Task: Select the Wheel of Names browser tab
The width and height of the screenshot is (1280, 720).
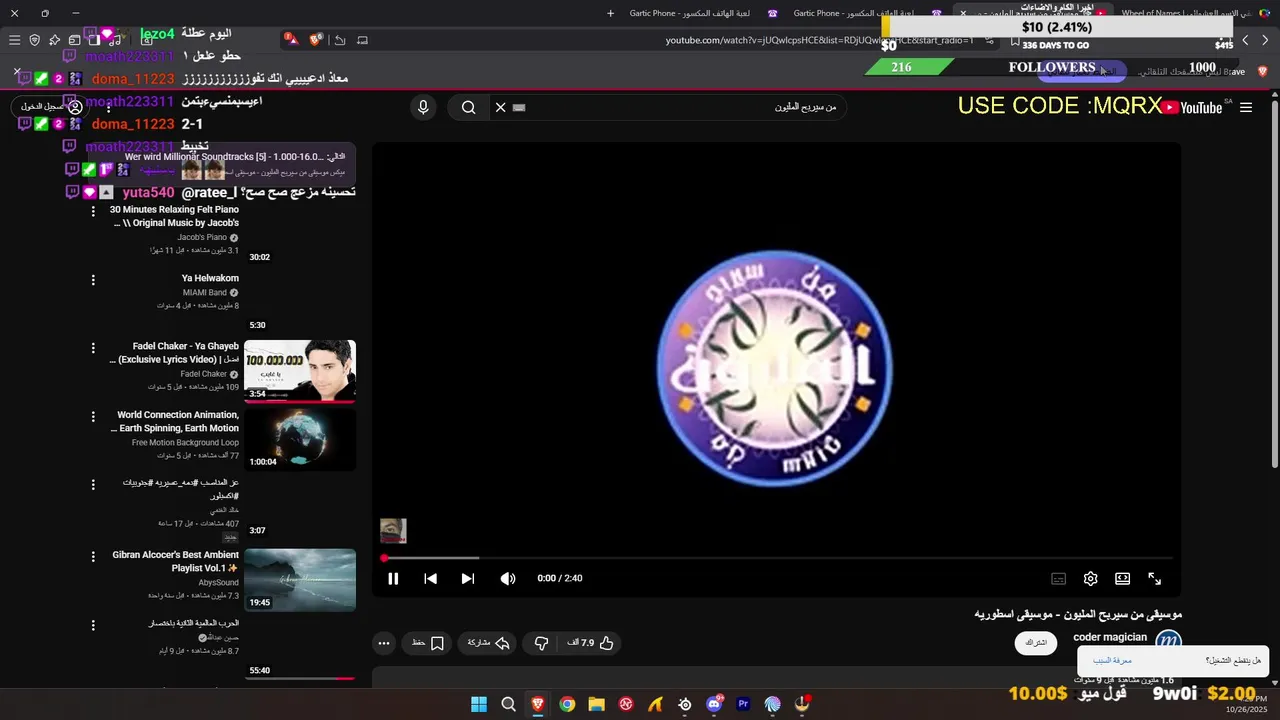Action: [x=1195, y=13]
